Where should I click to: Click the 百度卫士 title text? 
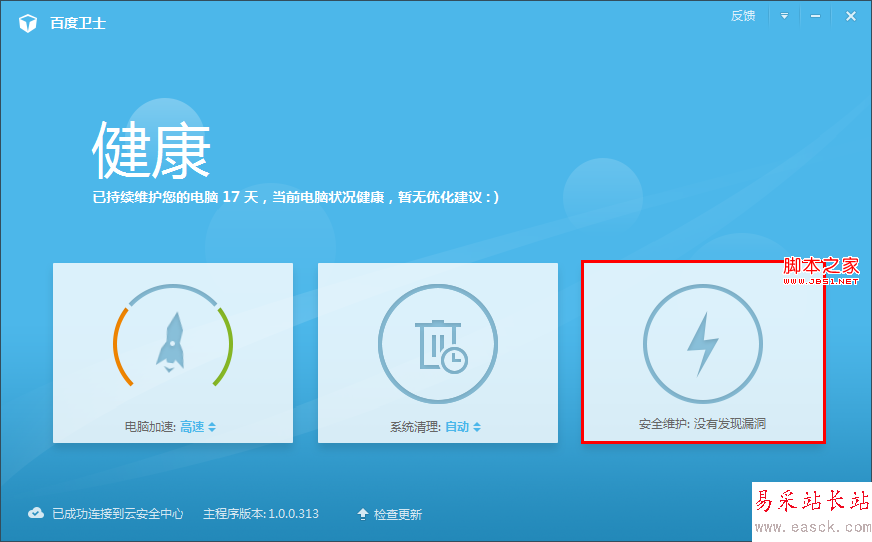[78, 23]
